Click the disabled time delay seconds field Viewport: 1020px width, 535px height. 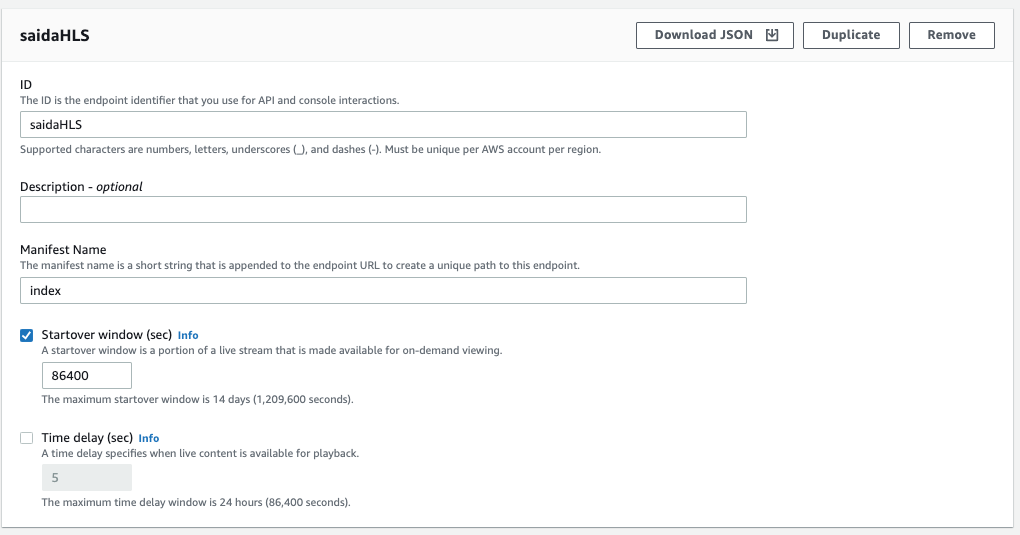(x=87, y=478)
